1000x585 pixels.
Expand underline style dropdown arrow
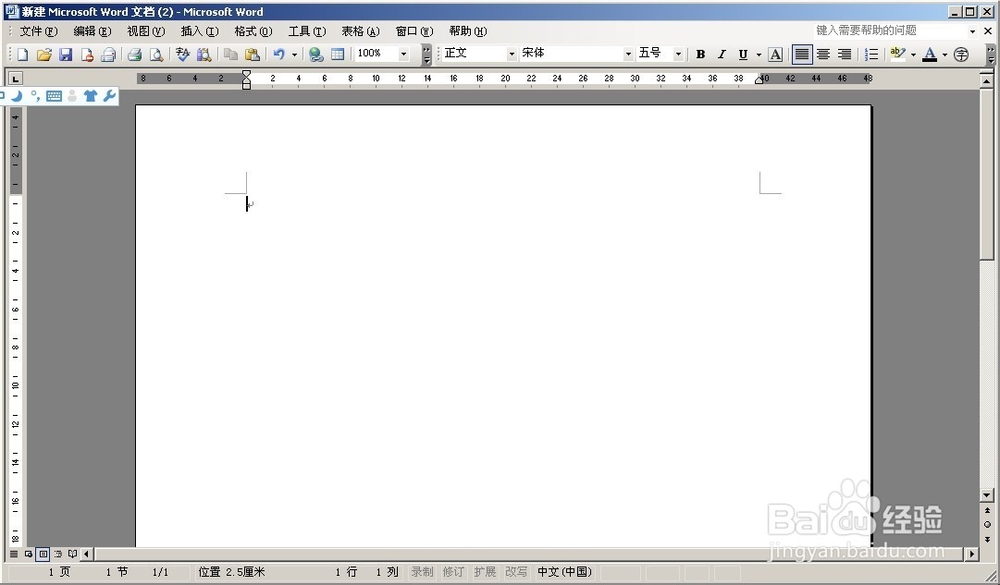758,54
